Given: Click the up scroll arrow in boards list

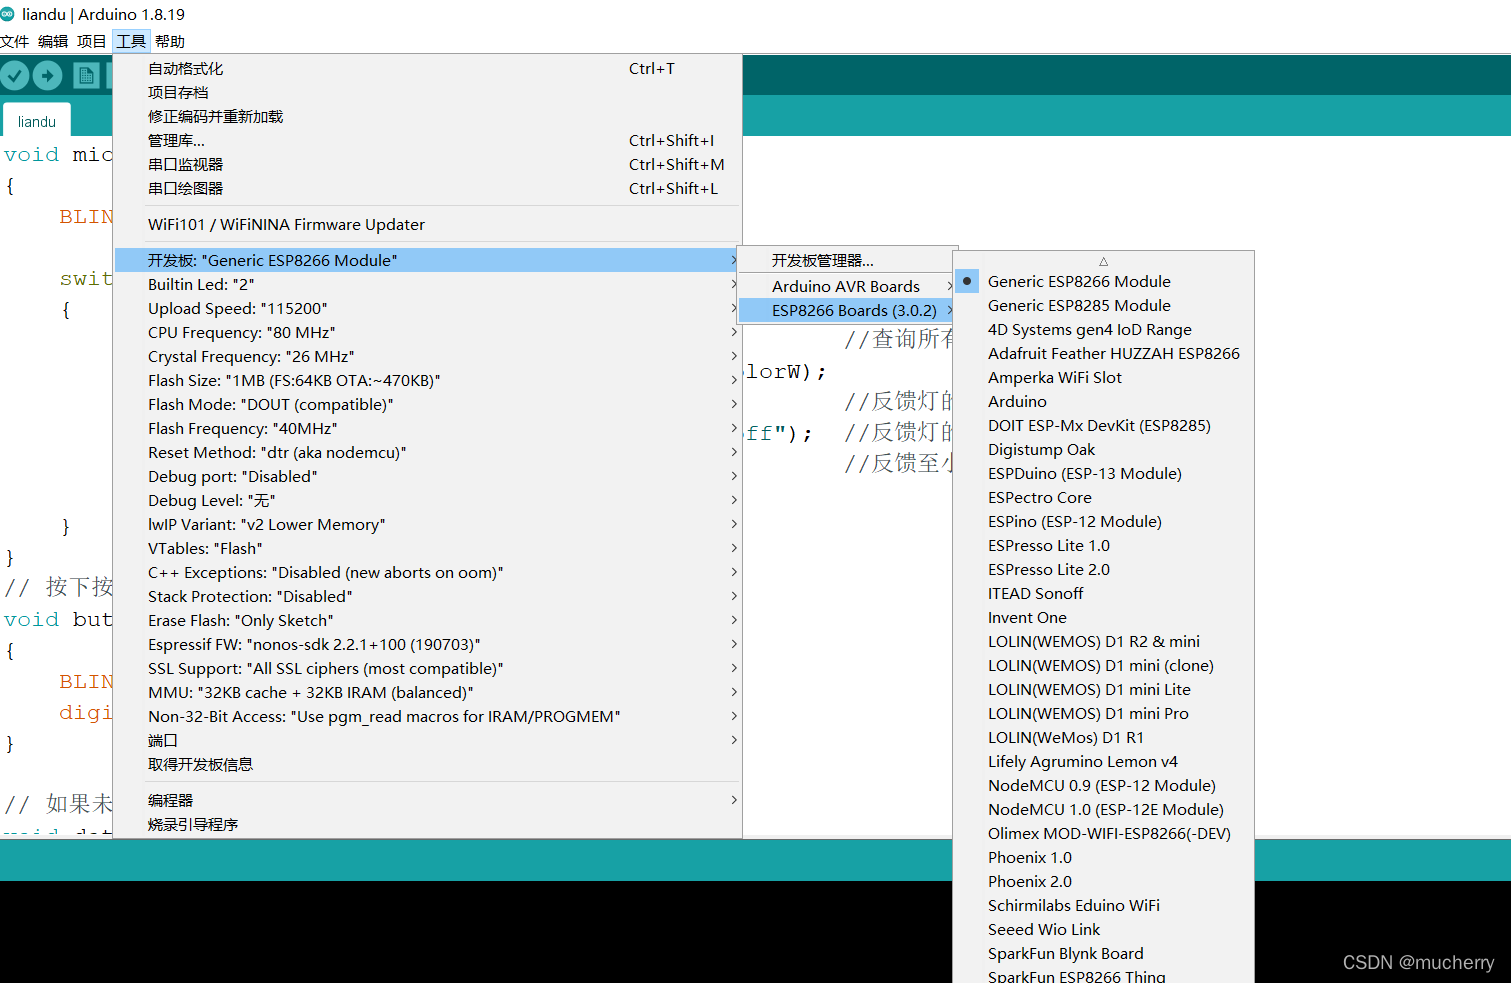Looking at the screenshot, I should (x=1104, y=261).
